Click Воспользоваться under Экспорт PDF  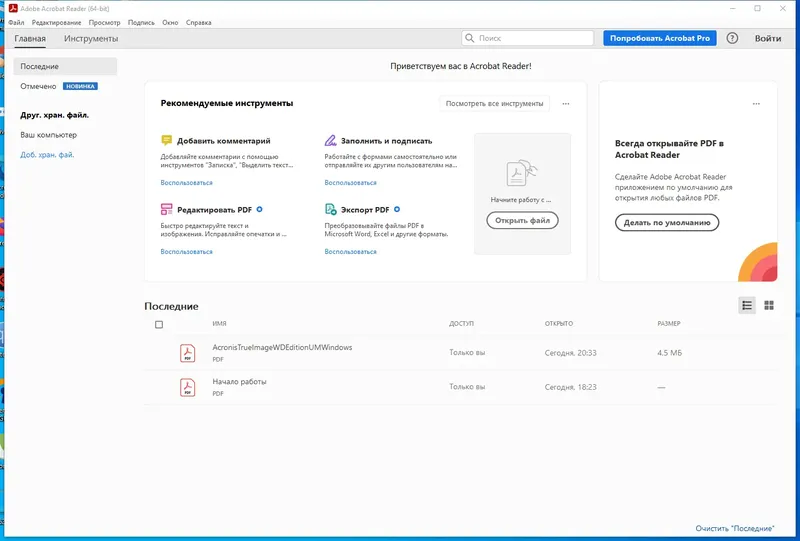[x=351, y=252]
